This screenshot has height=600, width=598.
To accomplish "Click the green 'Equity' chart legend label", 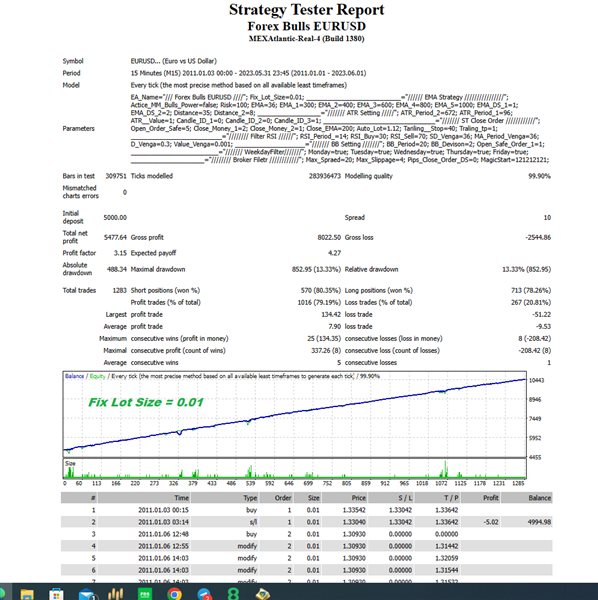I will click(x=98, y=376).
